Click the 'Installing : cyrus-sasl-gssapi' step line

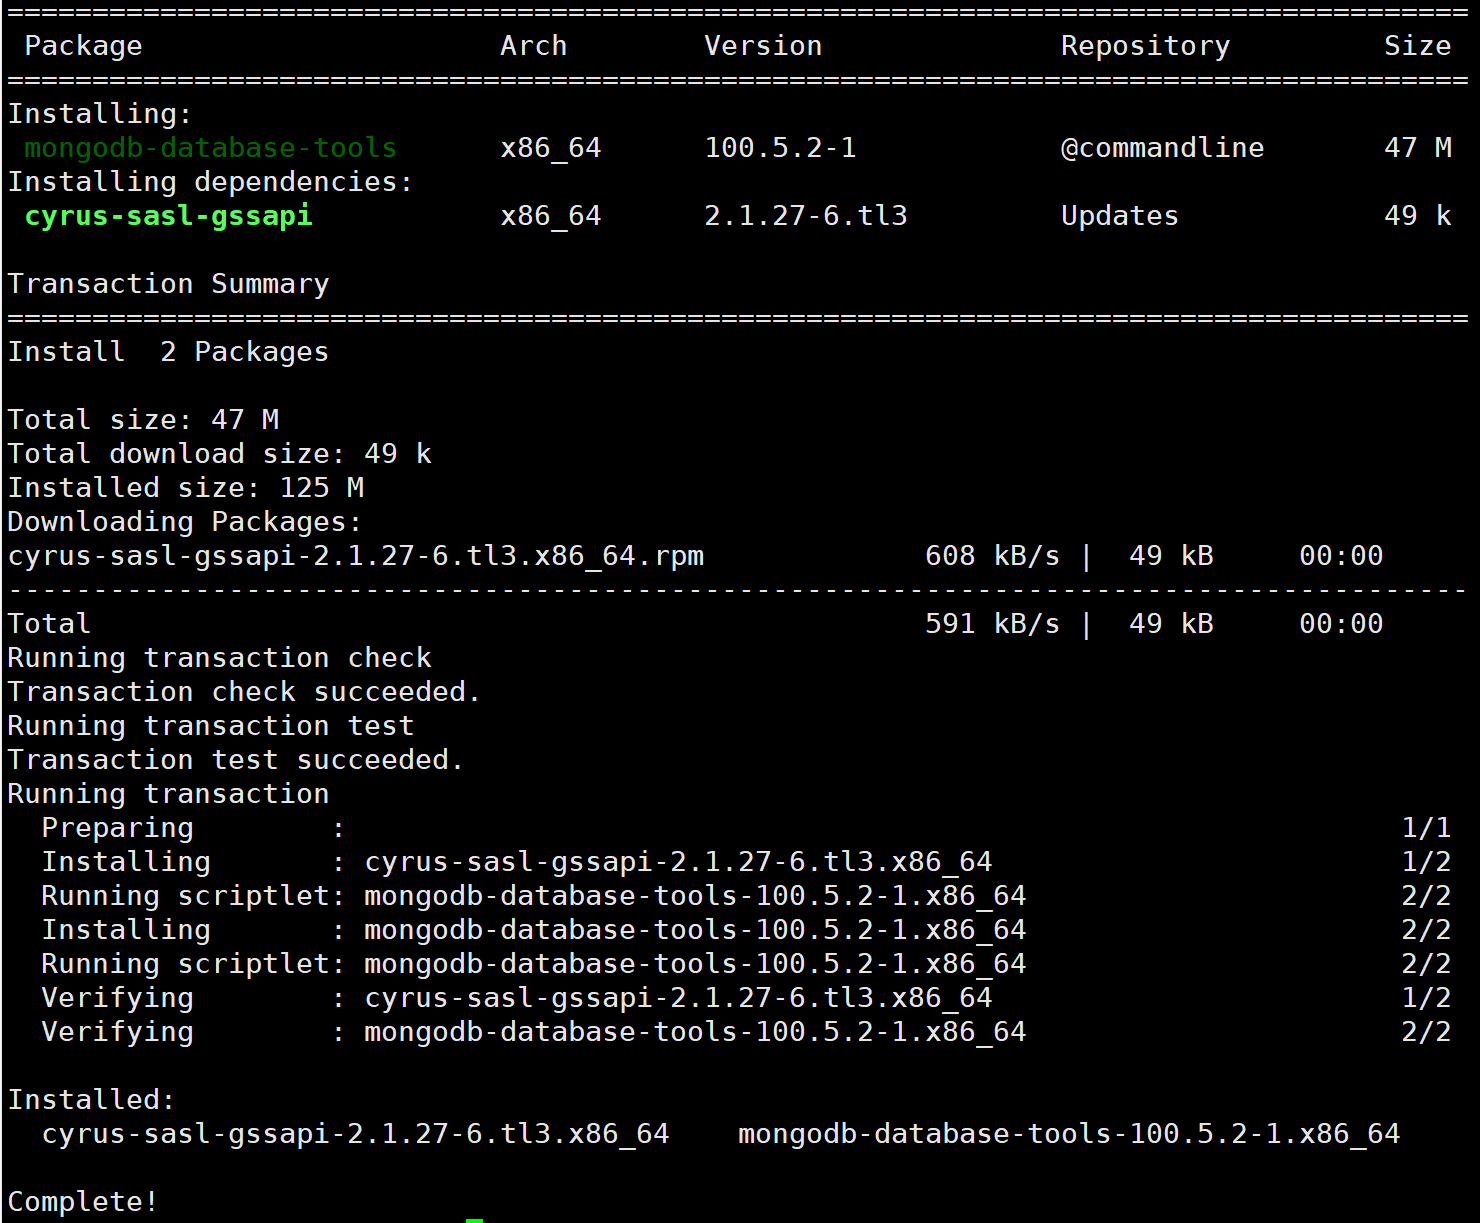click(x=517, y=863)
